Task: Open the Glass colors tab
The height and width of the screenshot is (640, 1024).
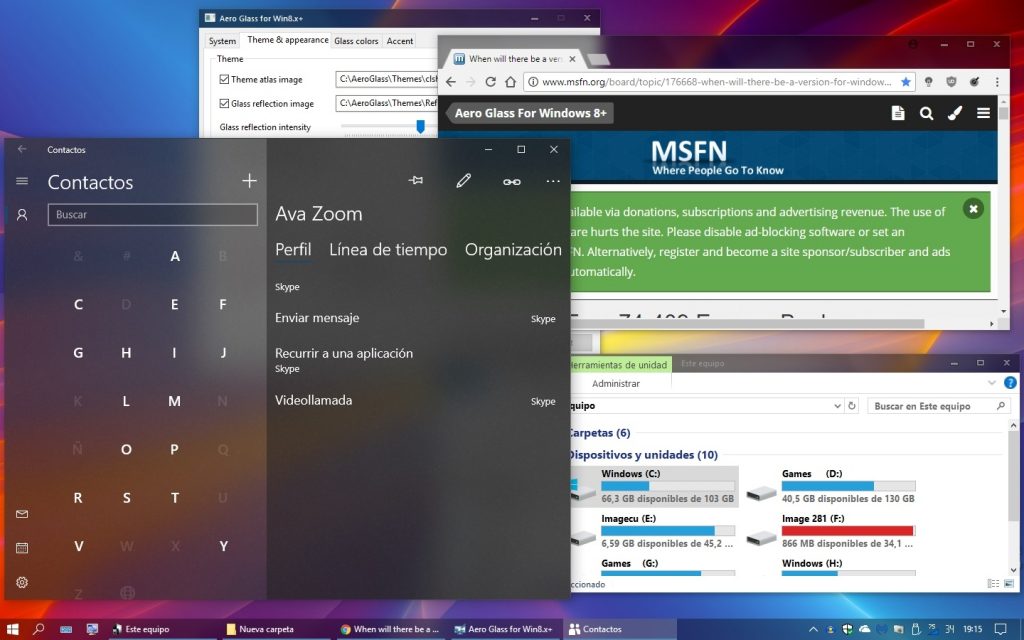Action: click(x=356, y=40)
